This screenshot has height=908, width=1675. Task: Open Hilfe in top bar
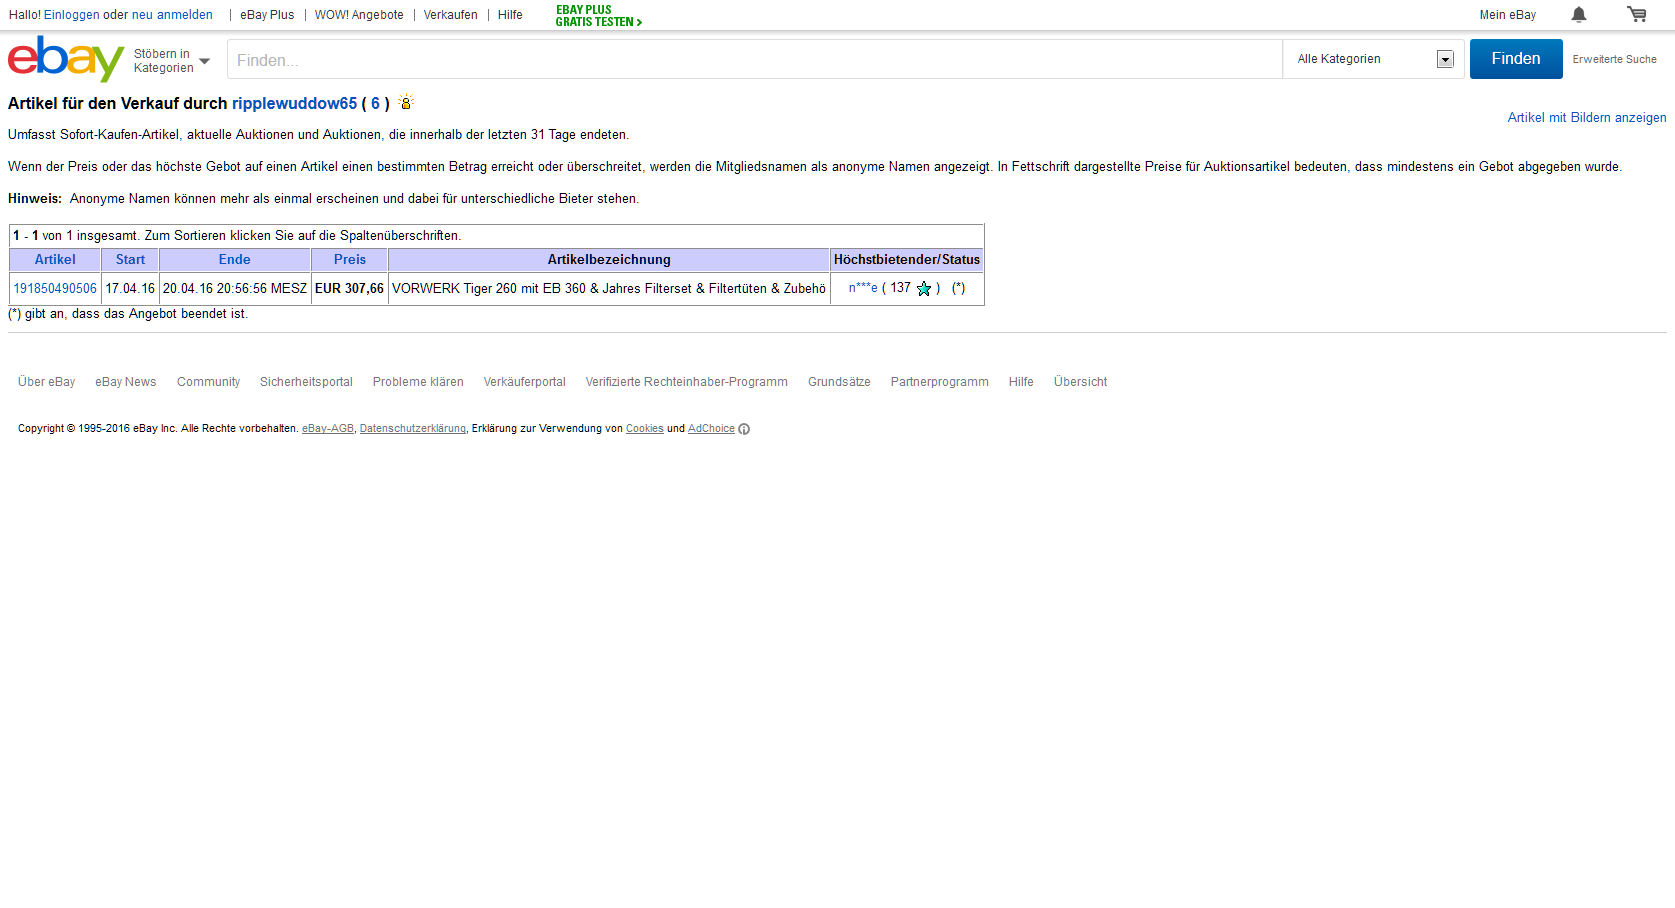510,15
